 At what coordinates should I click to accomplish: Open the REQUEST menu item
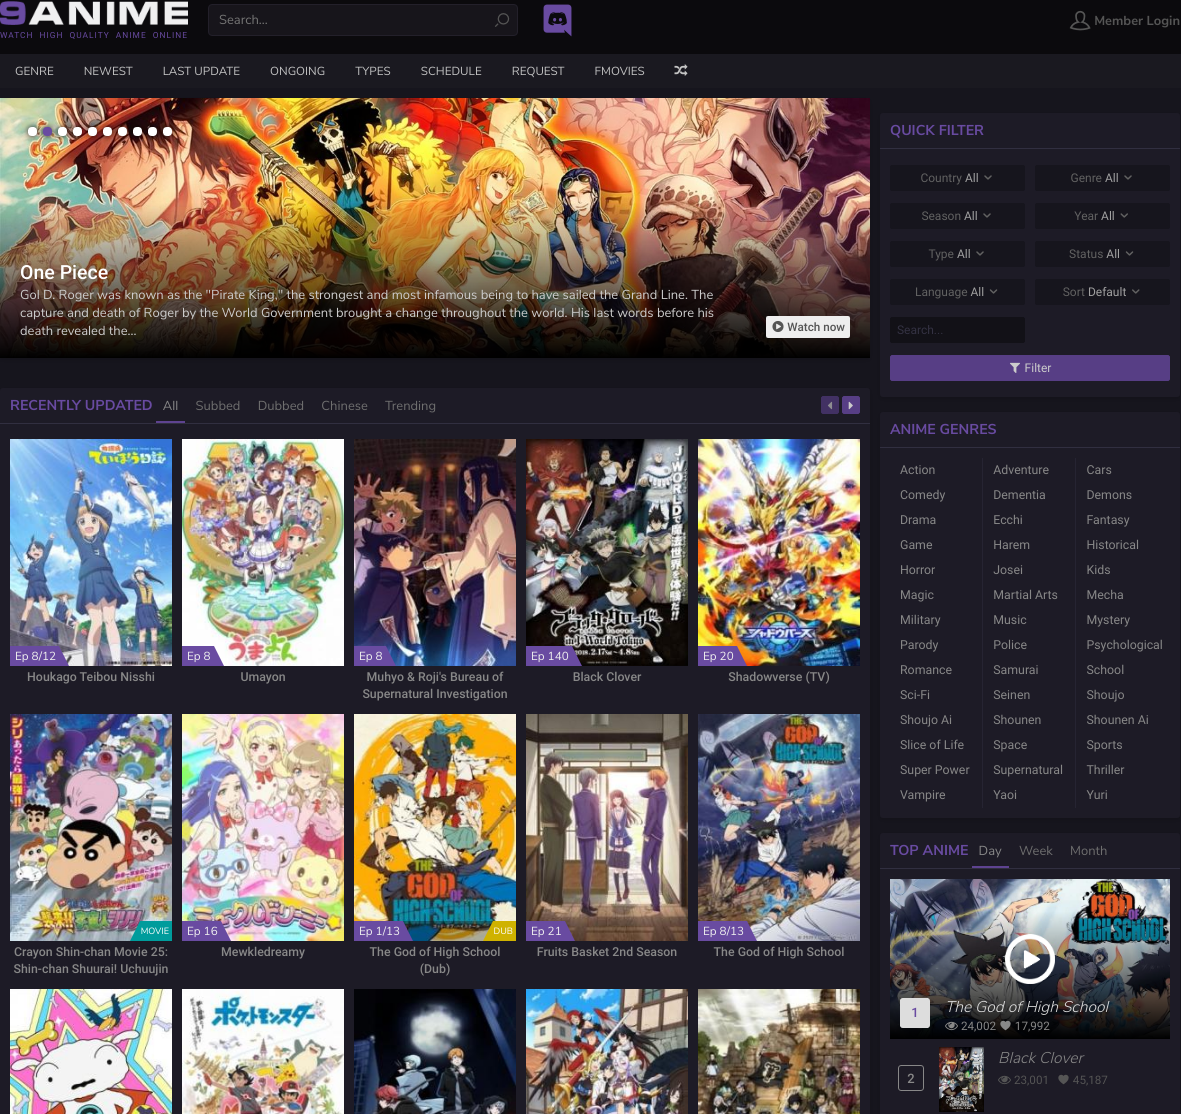click(x=538, y=71)
